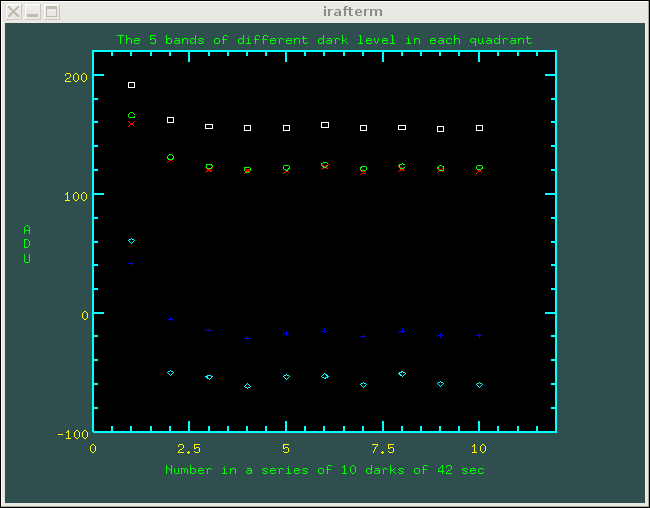
Task: Click the green plot title about 5 bands
Action: click(324, 40)
